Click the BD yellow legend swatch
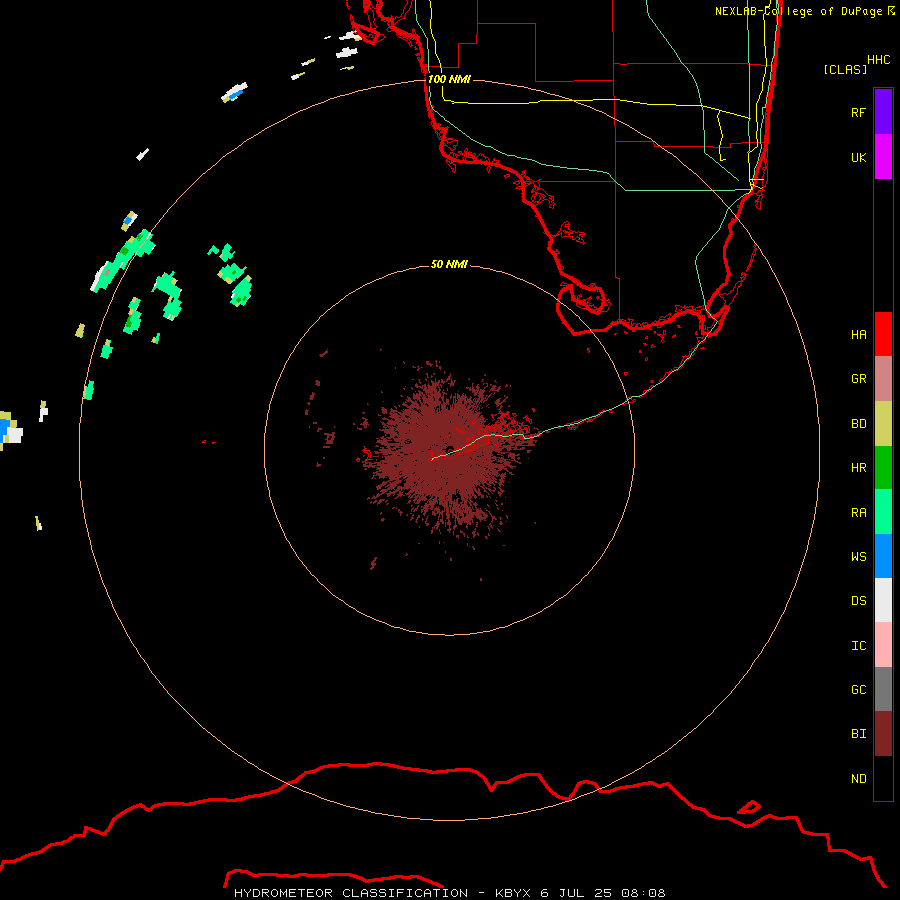The width and height of the screenshot is (900, 900). click(x=883, y=424)
